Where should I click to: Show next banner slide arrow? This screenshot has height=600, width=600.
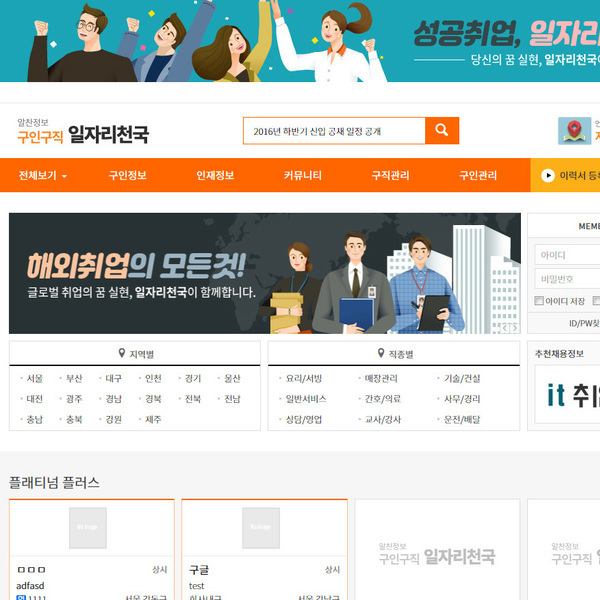tap(515, 328)
